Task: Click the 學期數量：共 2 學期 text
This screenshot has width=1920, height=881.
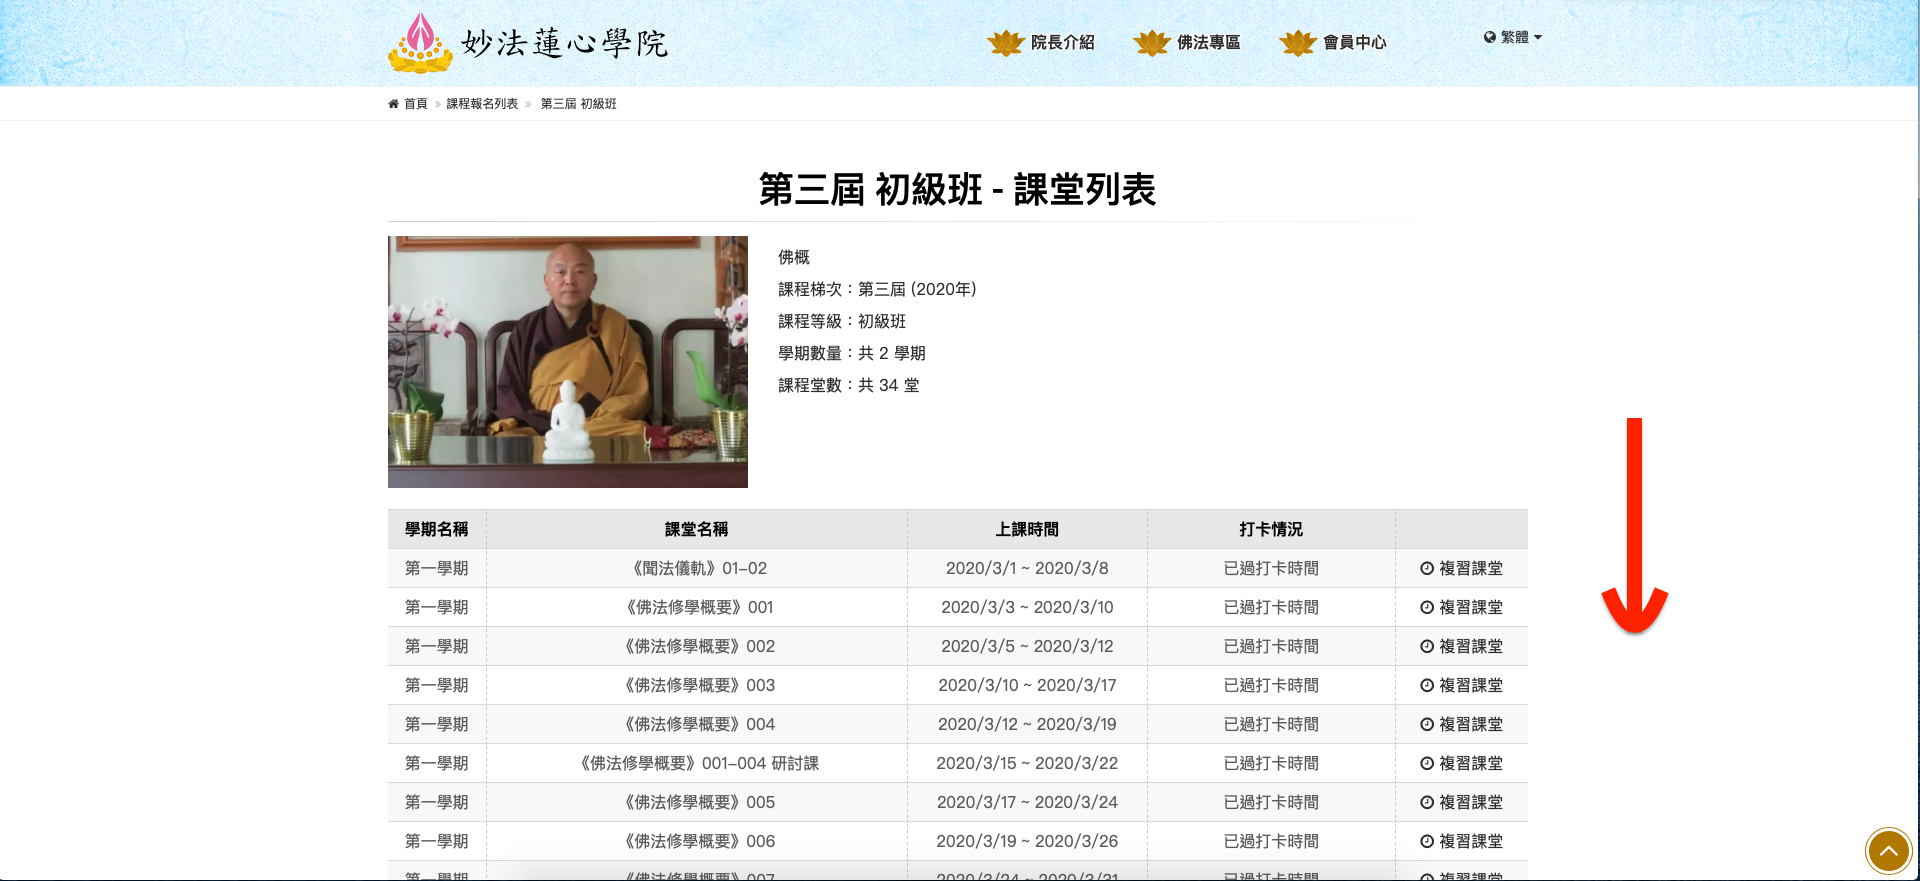Action: click(852, 353)
